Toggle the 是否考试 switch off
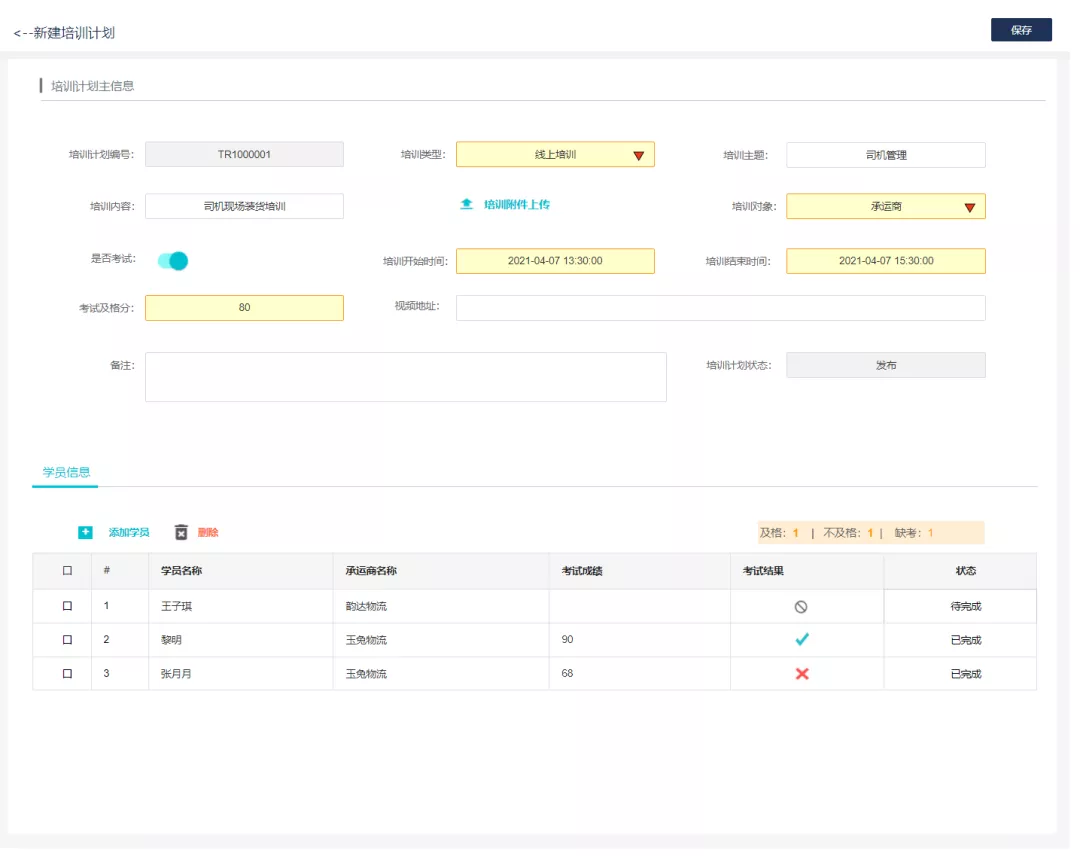The image size is (1080, 856). coord(173,261)
